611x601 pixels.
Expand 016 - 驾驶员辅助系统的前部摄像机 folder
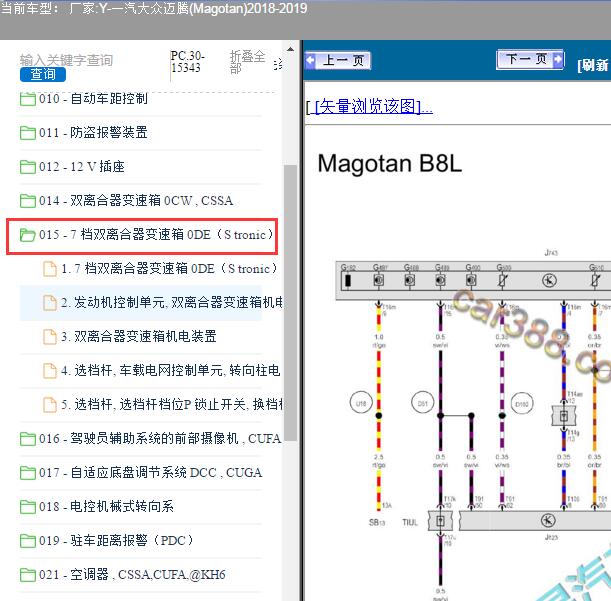click(160, 438)
